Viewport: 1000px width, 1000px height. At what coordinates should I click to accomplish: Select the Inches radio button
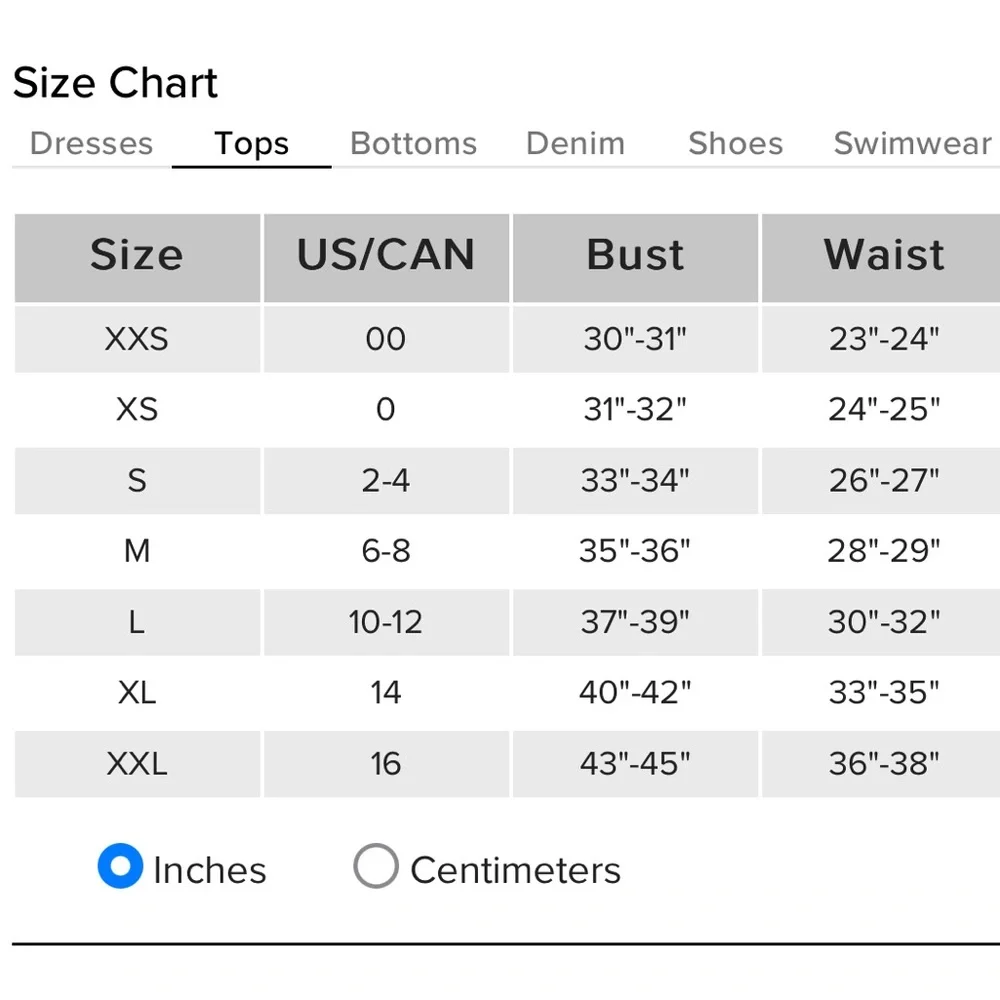(120, 866)
